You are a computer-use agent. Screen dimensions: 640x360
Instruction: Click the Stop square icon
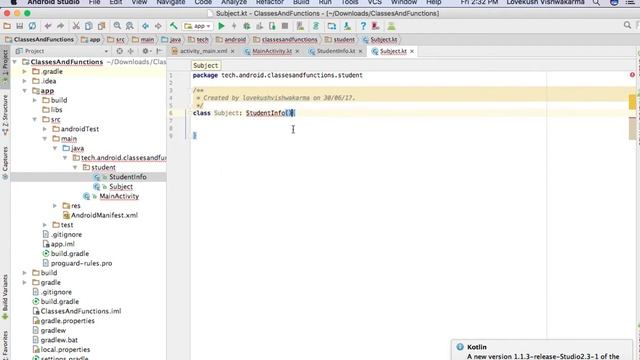(285, 26)
